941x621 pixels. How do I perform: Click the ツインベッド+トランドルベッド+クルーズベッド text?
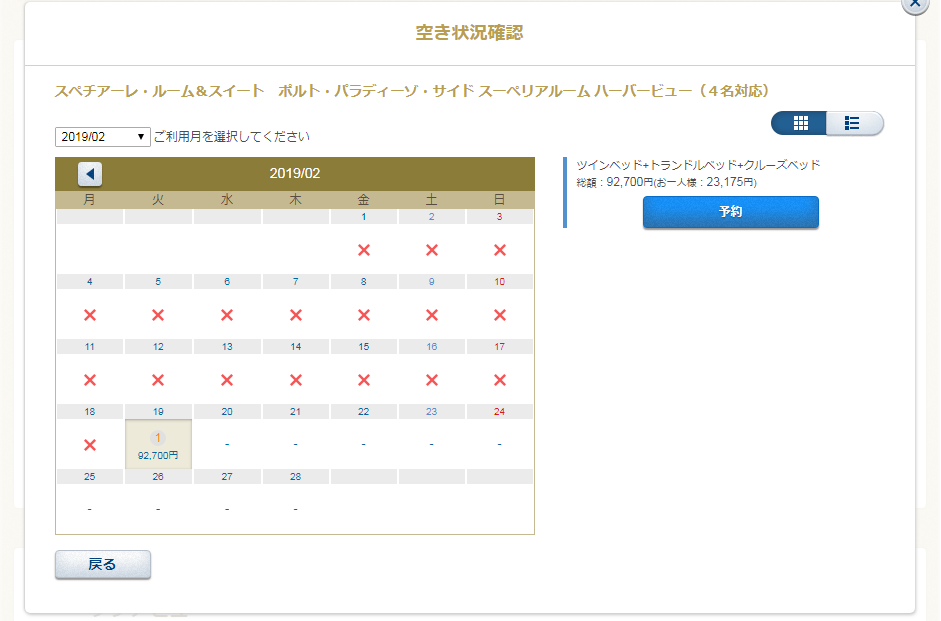tap(698, 165)
